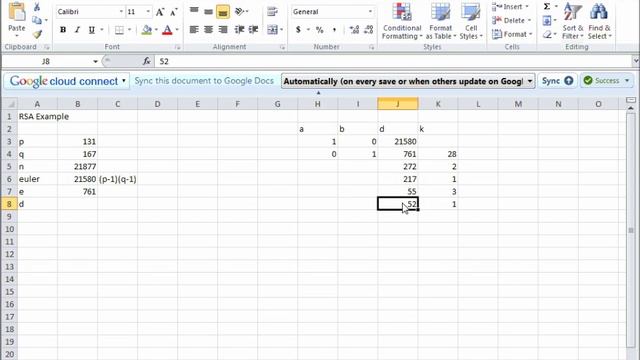
Task: Toggle the highlighted Bottom Align icon
Action: tap(222, 12)
